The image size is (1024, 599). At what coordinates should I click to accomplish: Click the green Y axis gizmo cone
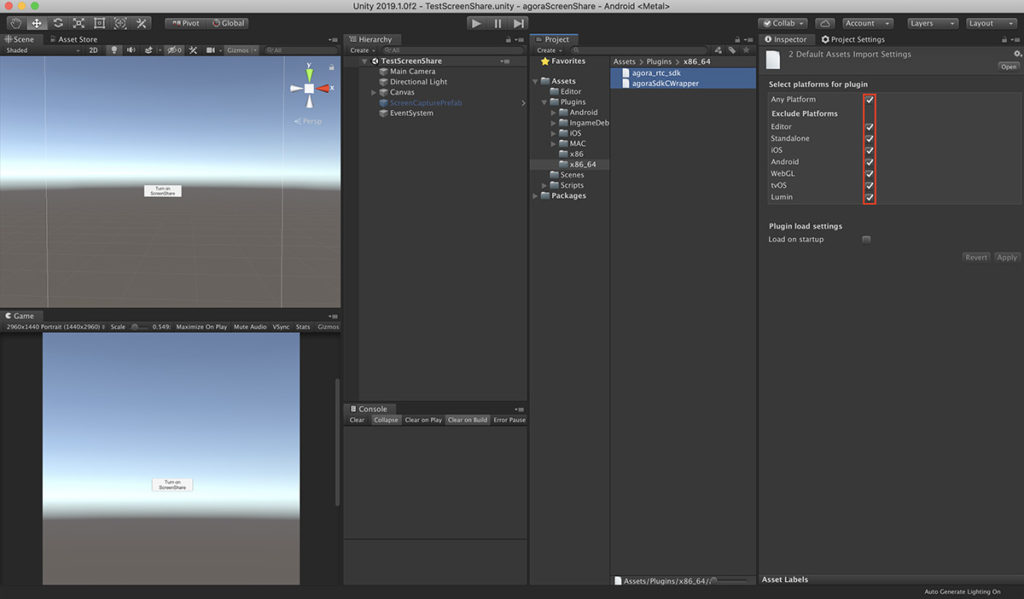(x=310, y=74)
